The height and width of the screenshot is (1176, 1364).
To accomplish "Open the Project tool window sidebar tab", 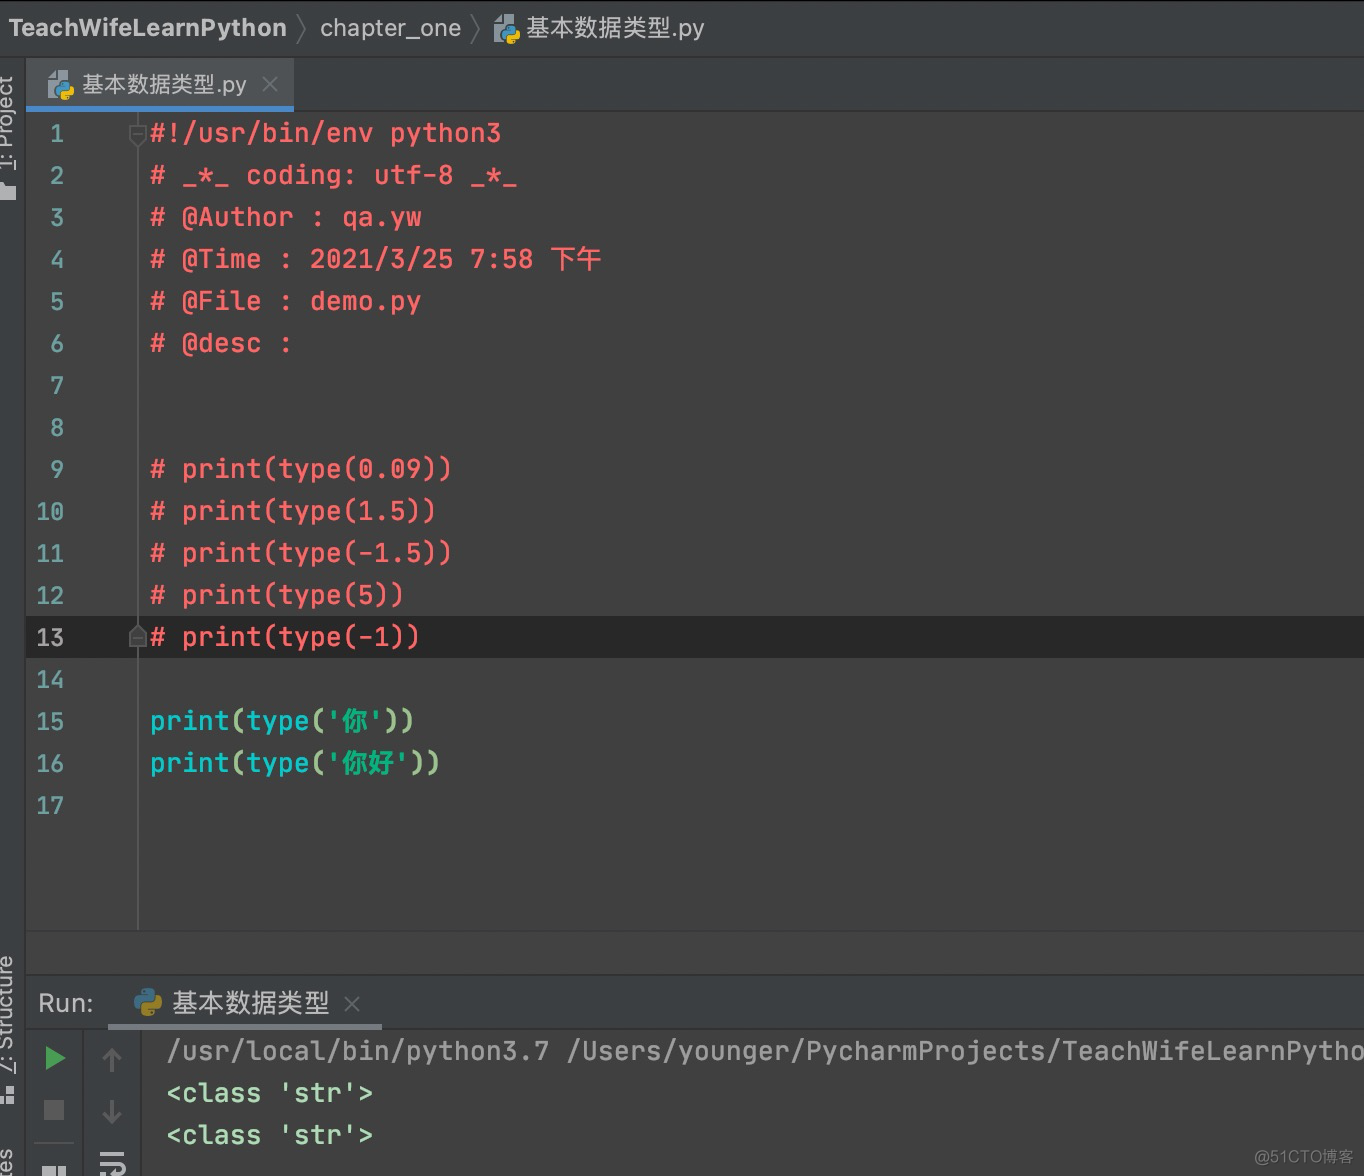I will pyautogui.click(x=8, y=138).
